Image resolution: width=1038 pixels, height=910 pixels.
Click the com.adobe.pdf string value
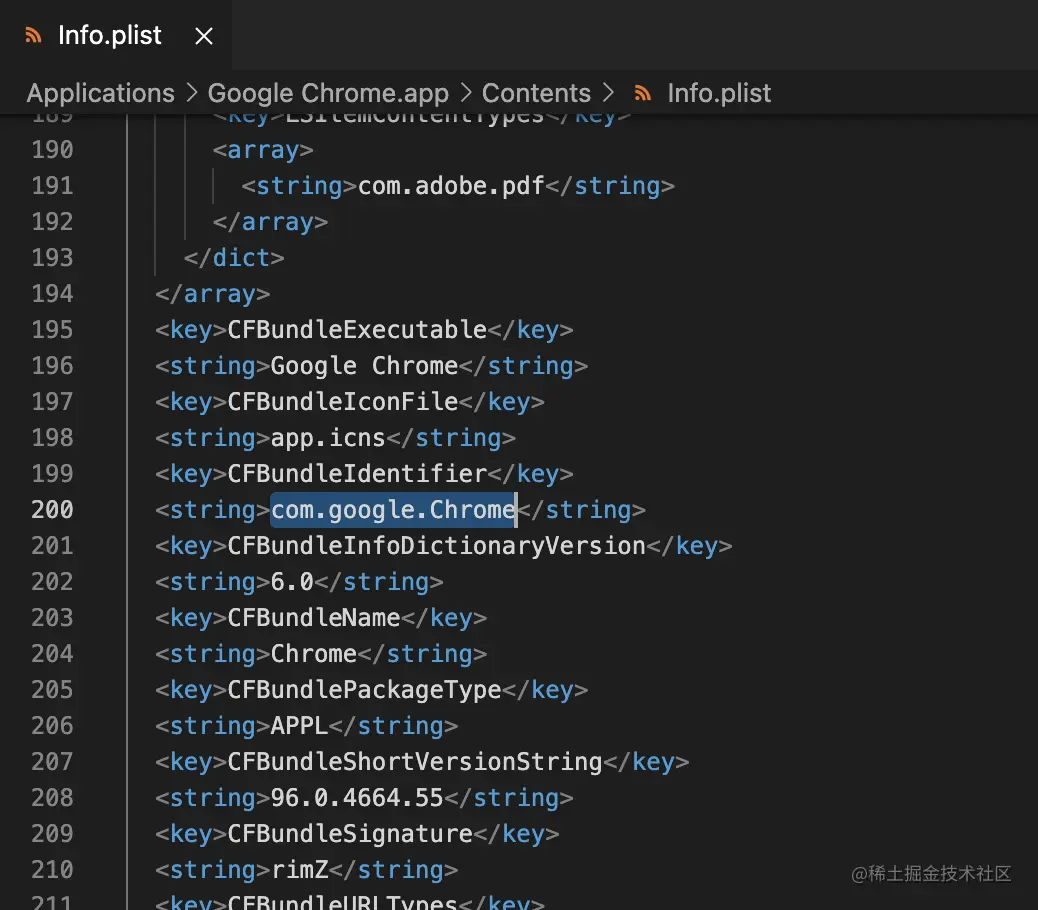pyautogui.click(x=451, y=187)
